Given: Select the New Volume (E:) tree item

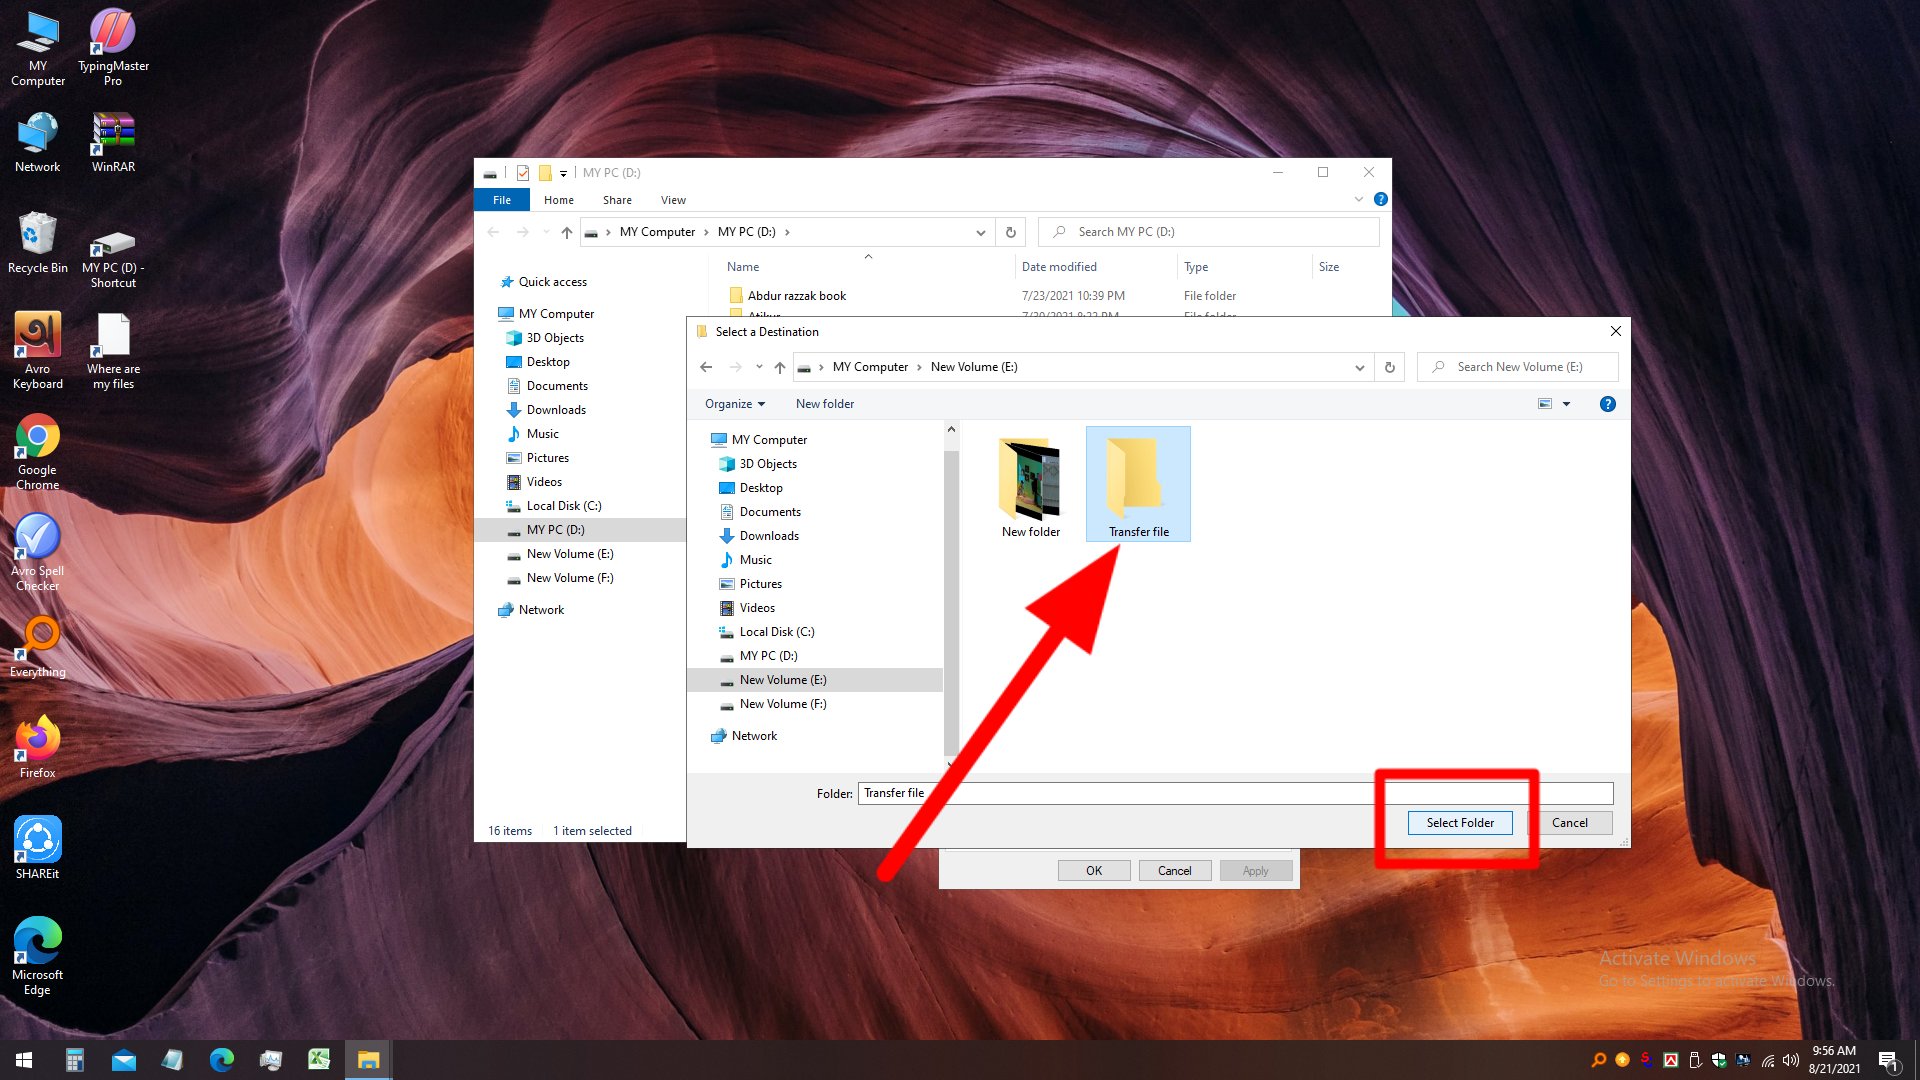Looking at the screenshot, I should point(783,679).
